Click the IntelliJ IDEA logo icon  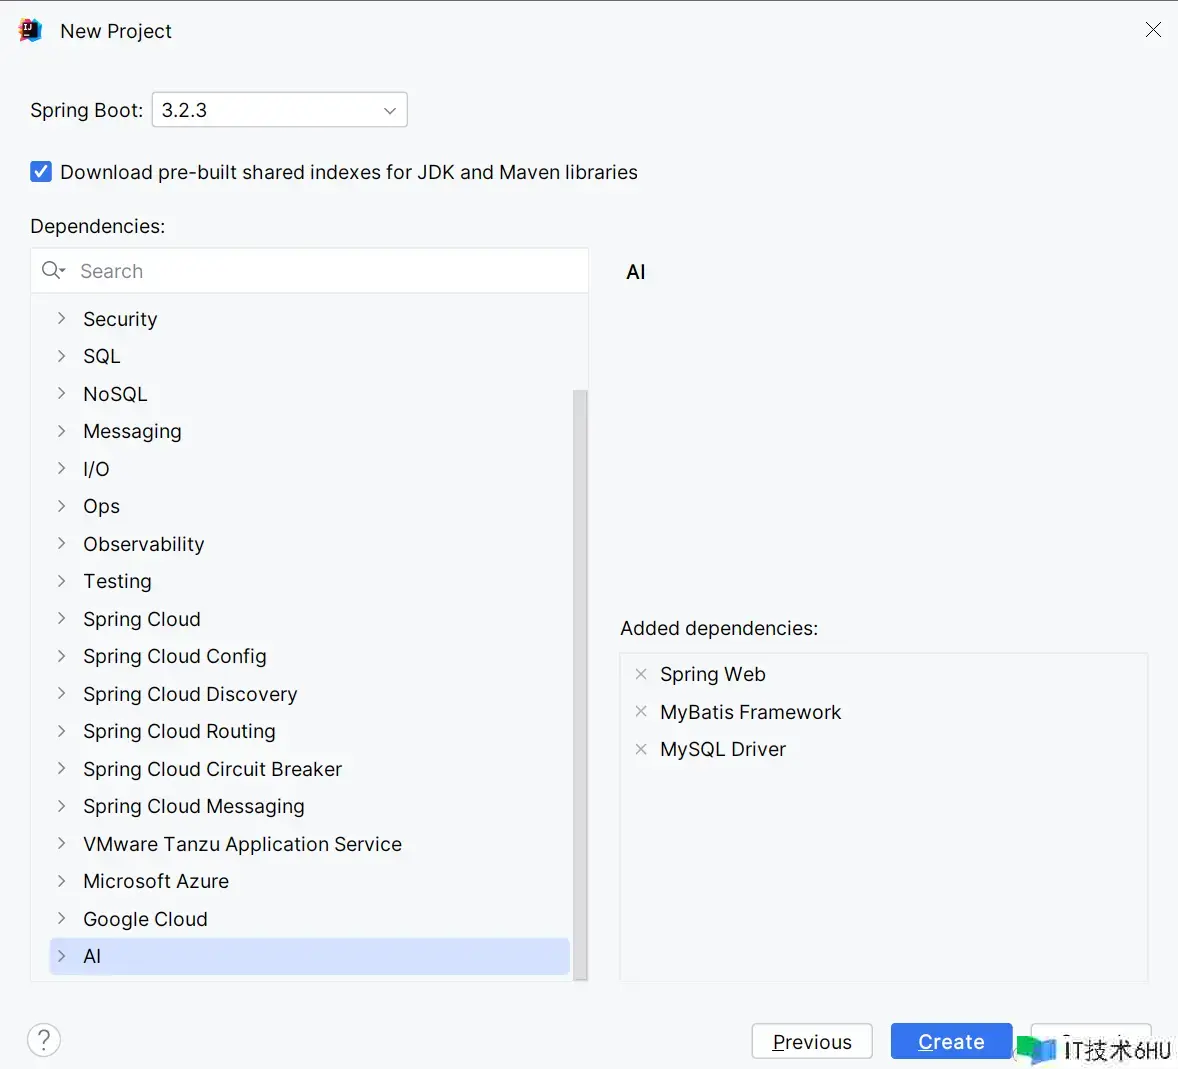(x=30, y=31)
